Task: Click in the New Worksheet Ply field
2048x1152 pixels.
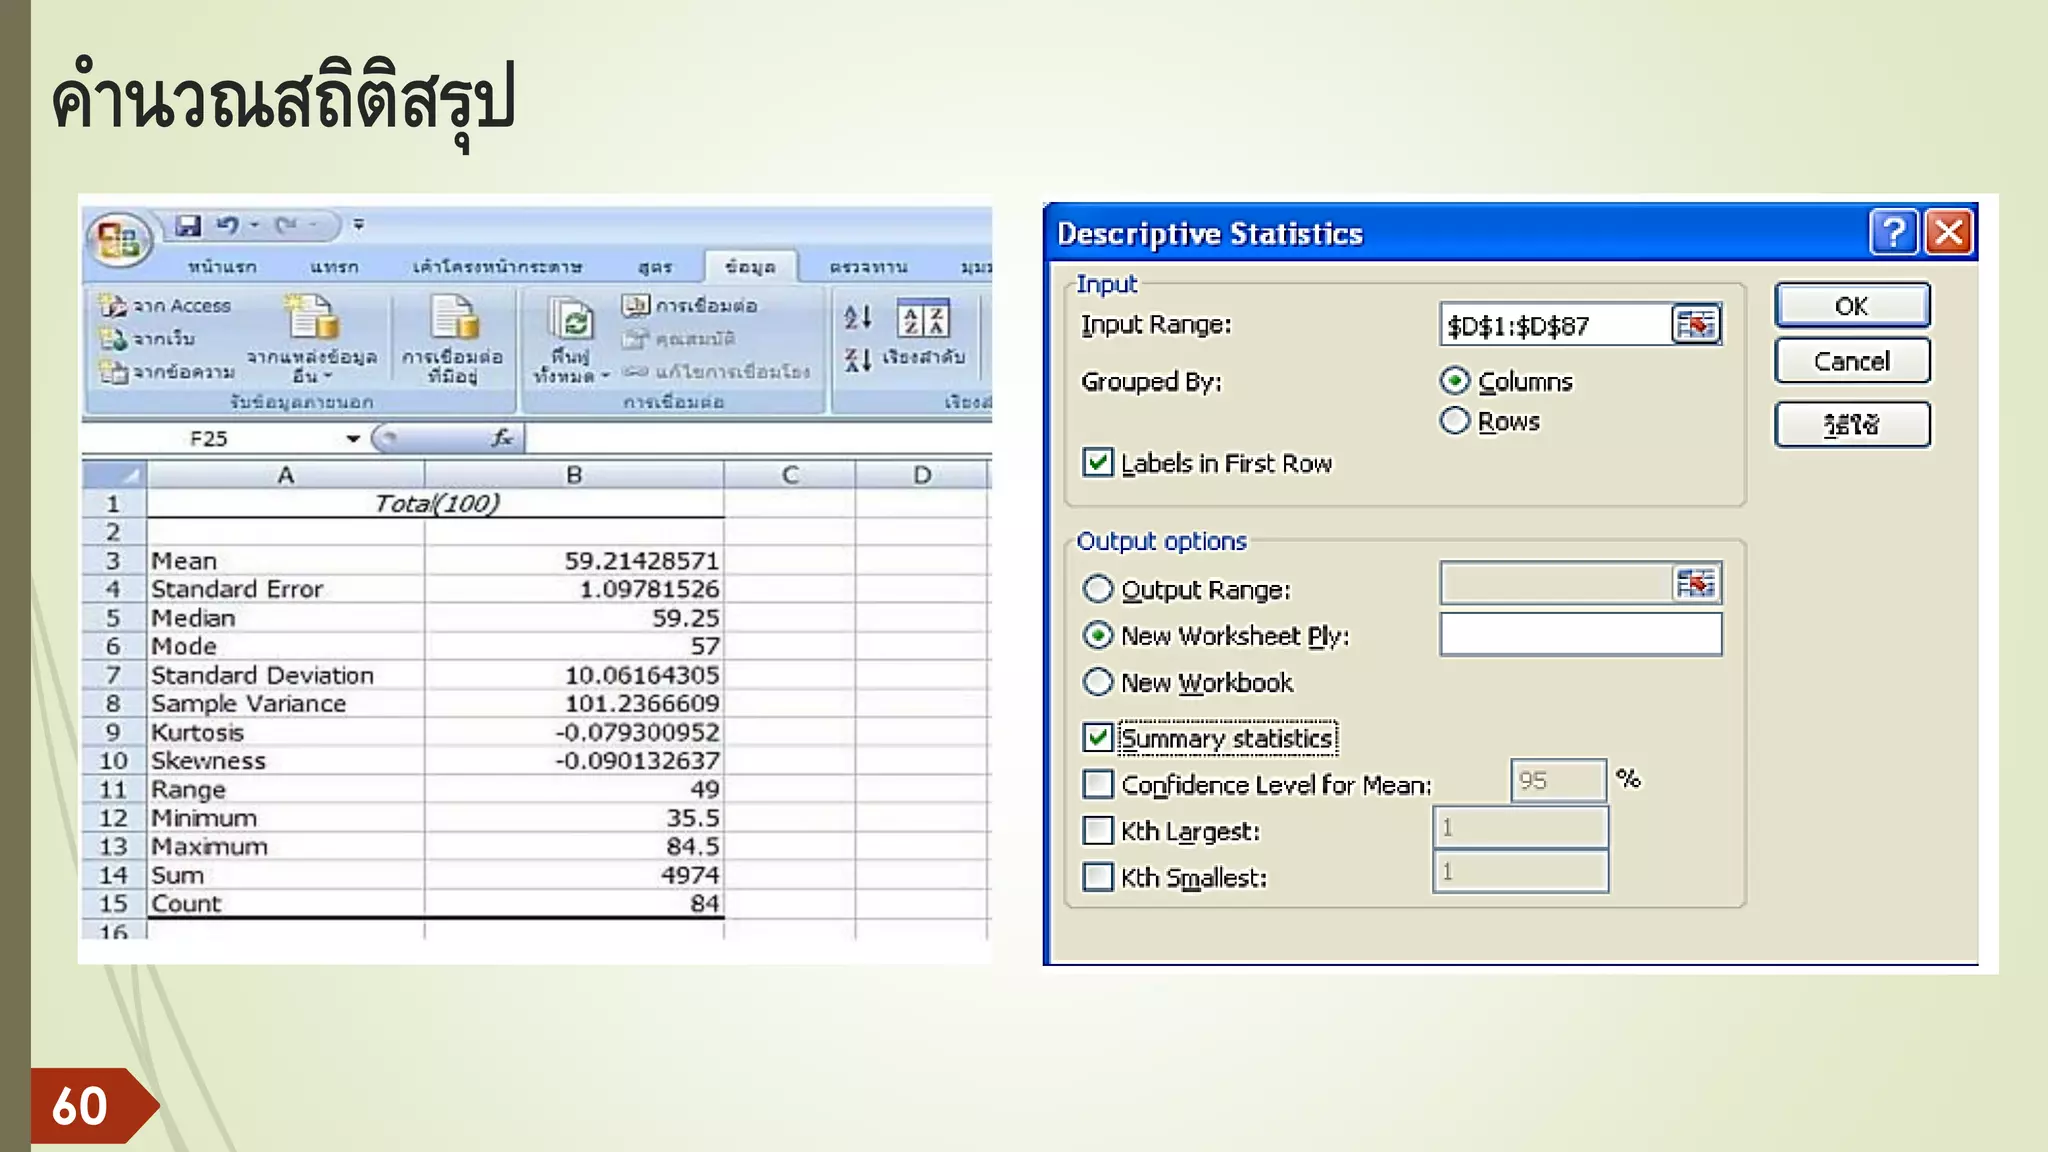Action: click(1580, 635)
